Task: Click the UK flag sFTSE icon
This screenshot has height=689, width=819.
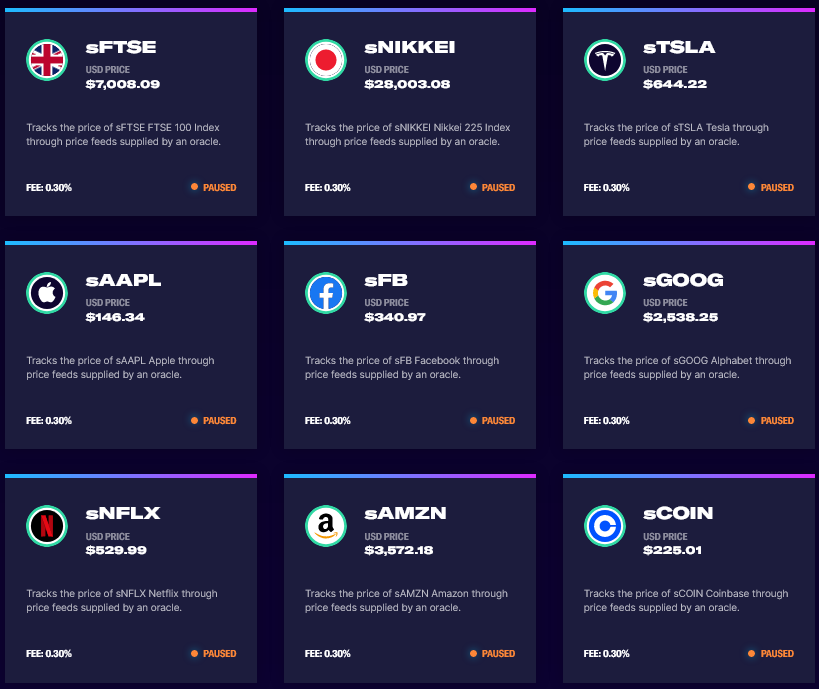Action: point(47,60)
